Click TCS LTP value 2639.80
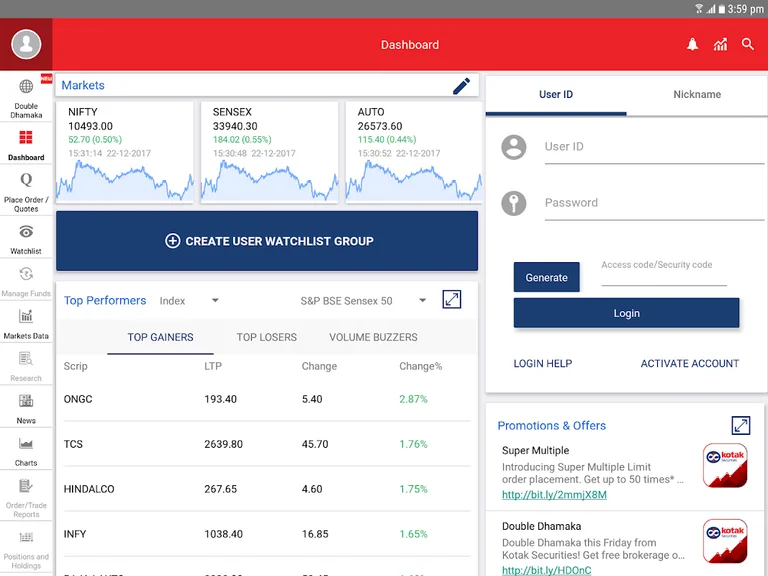768x576 pixels. [x=223, y=444]
